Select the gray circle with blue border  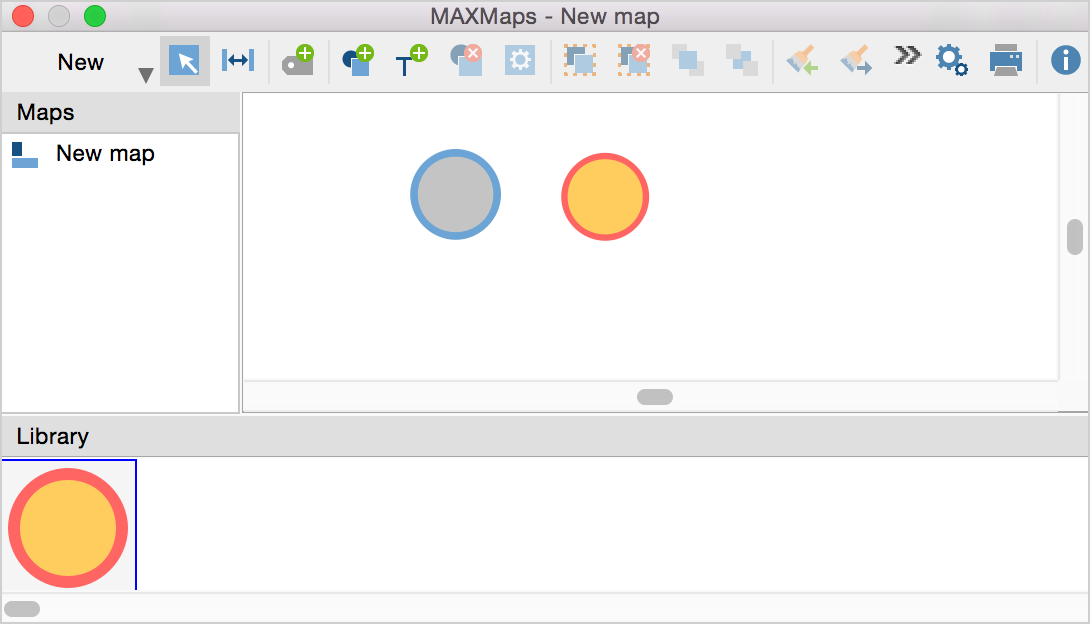point(455,195)
